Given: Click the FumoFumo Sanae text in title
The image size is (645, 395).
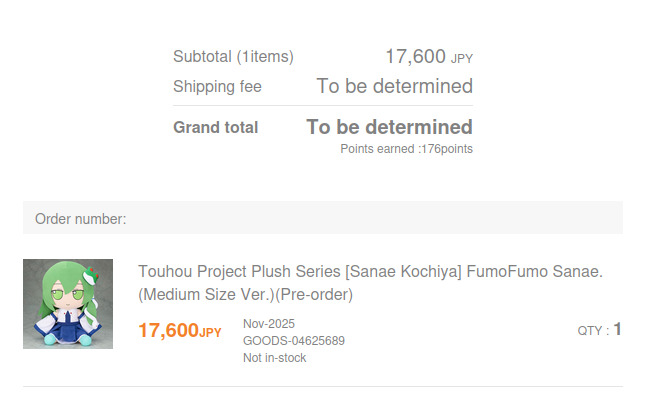Looking at the screenshot, I should 535,272.
